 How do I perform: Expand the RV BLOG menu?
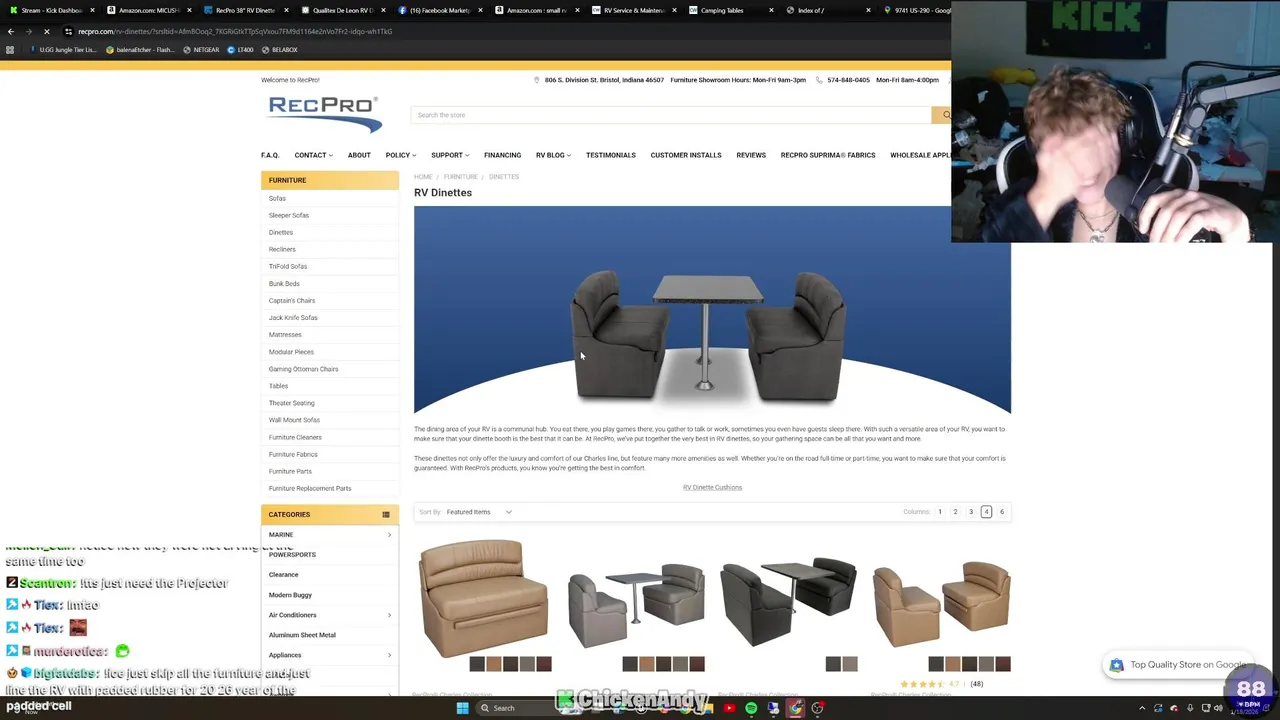click(553, 155)
